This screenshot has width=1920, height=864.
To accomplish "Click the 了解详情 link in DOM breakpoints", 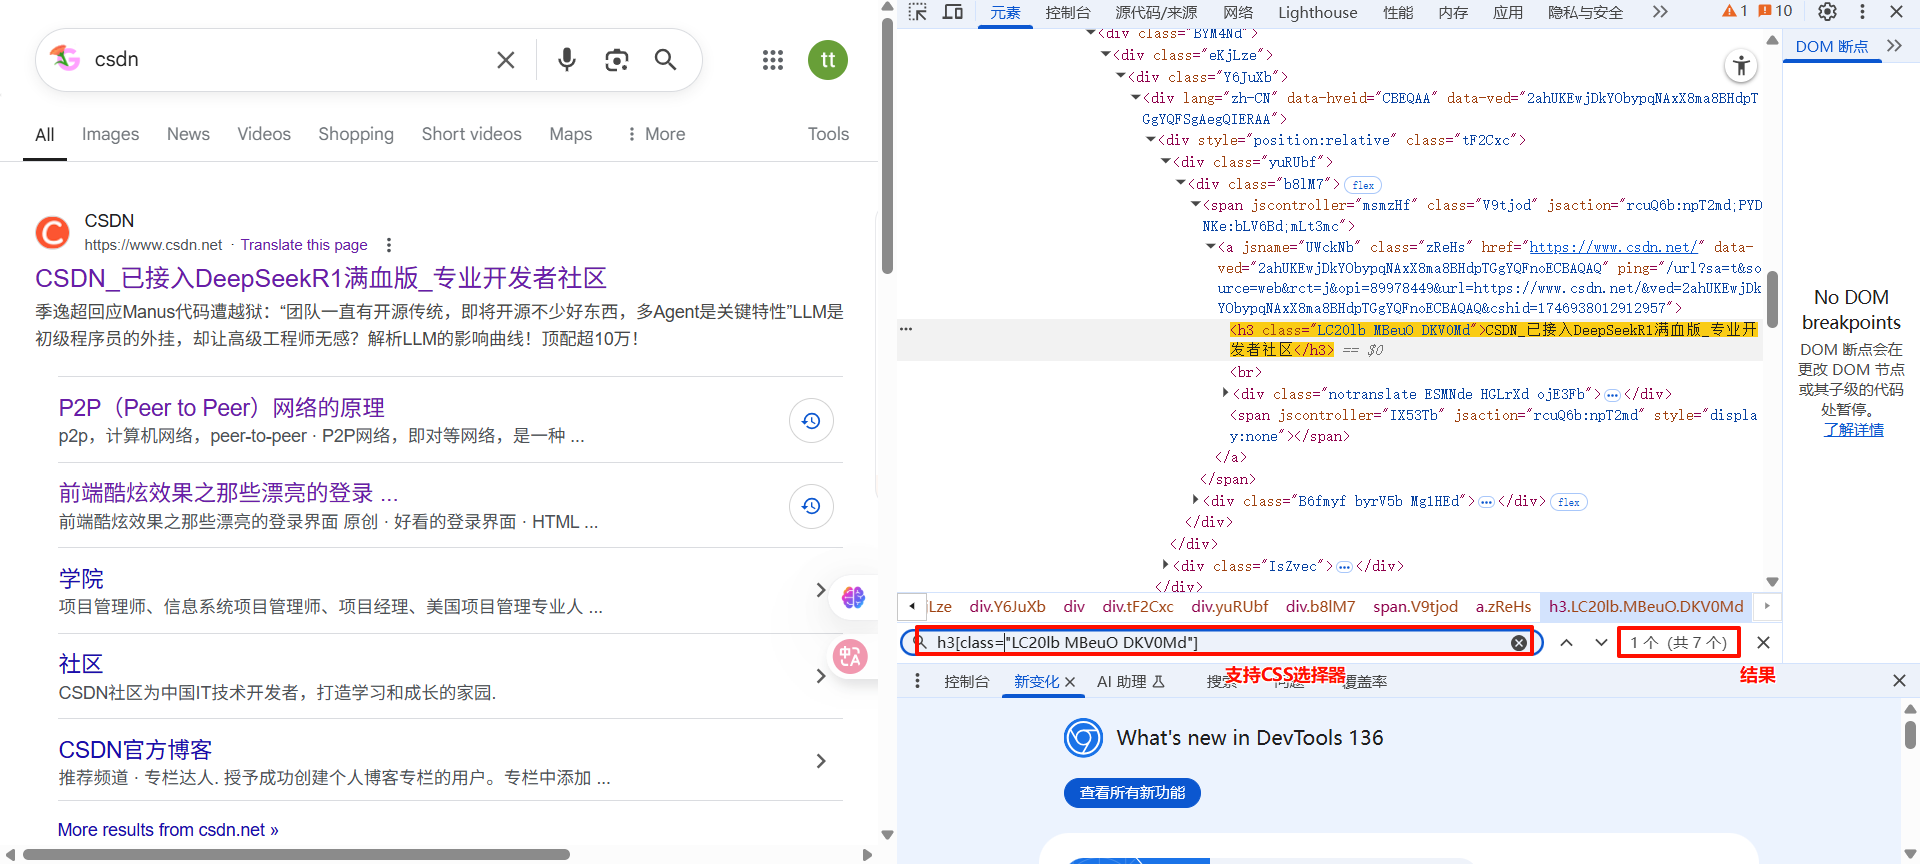I will click(x=1853, y=429).
